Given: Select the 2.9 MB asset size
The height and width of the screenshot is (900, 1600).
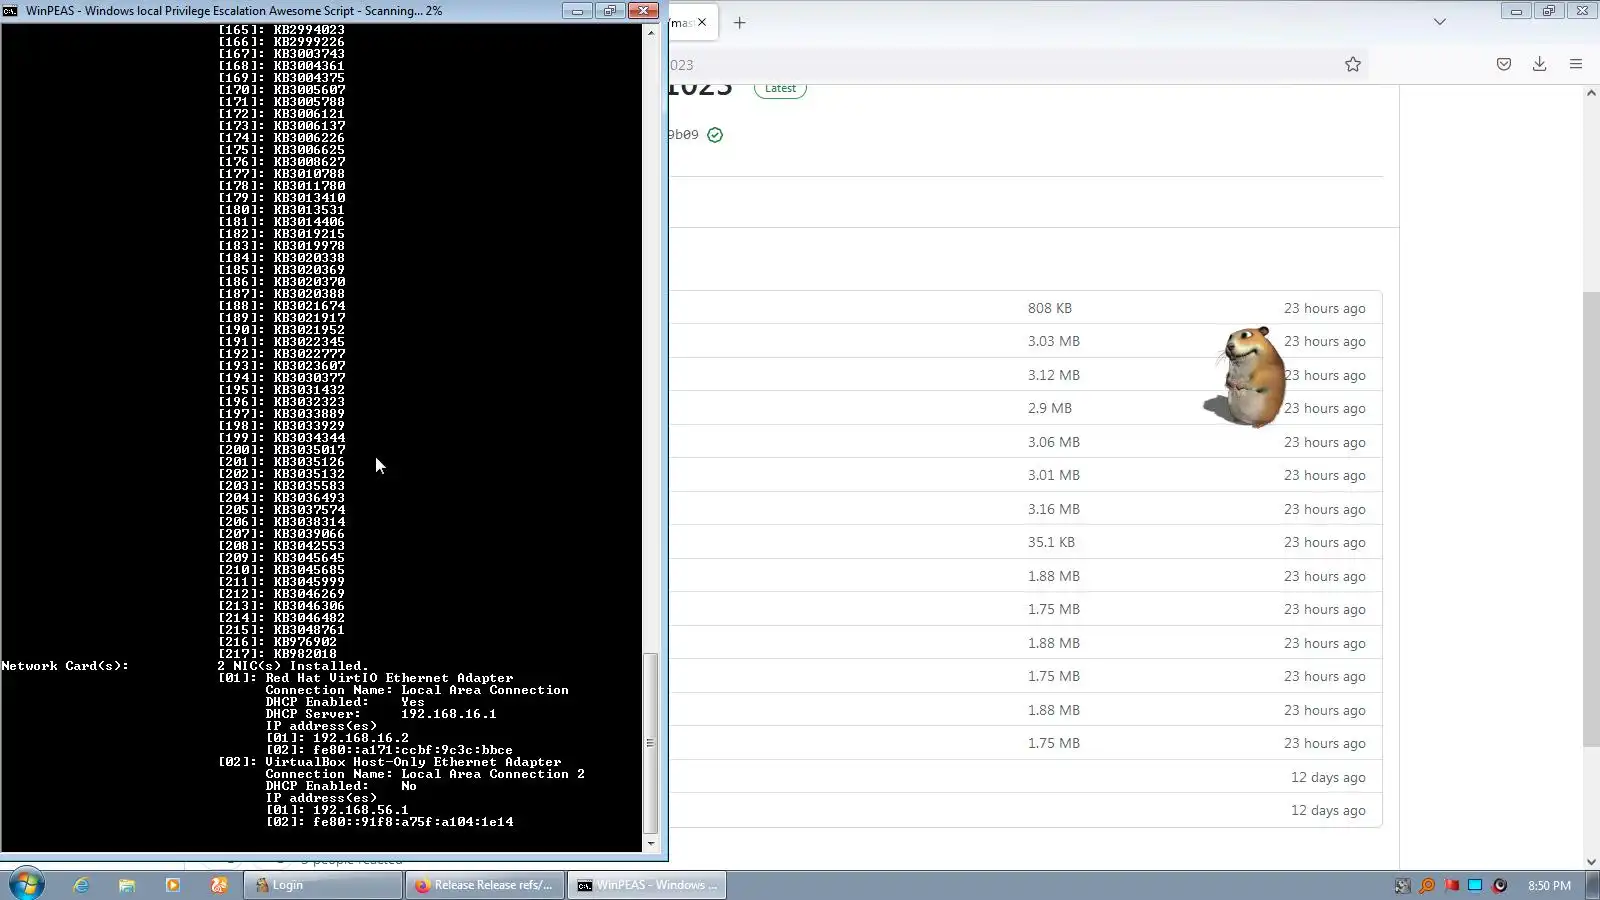Looking at the screenshot, I should click(x=1049, y=408).
